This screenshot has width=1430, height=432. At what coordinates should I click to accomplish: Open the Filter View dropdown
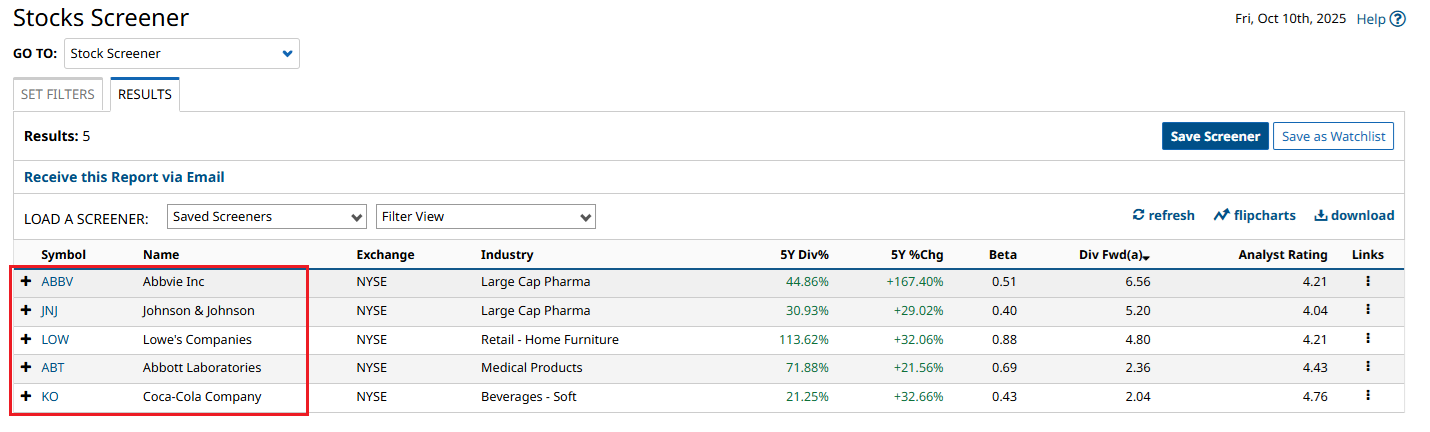click(485, 216)
